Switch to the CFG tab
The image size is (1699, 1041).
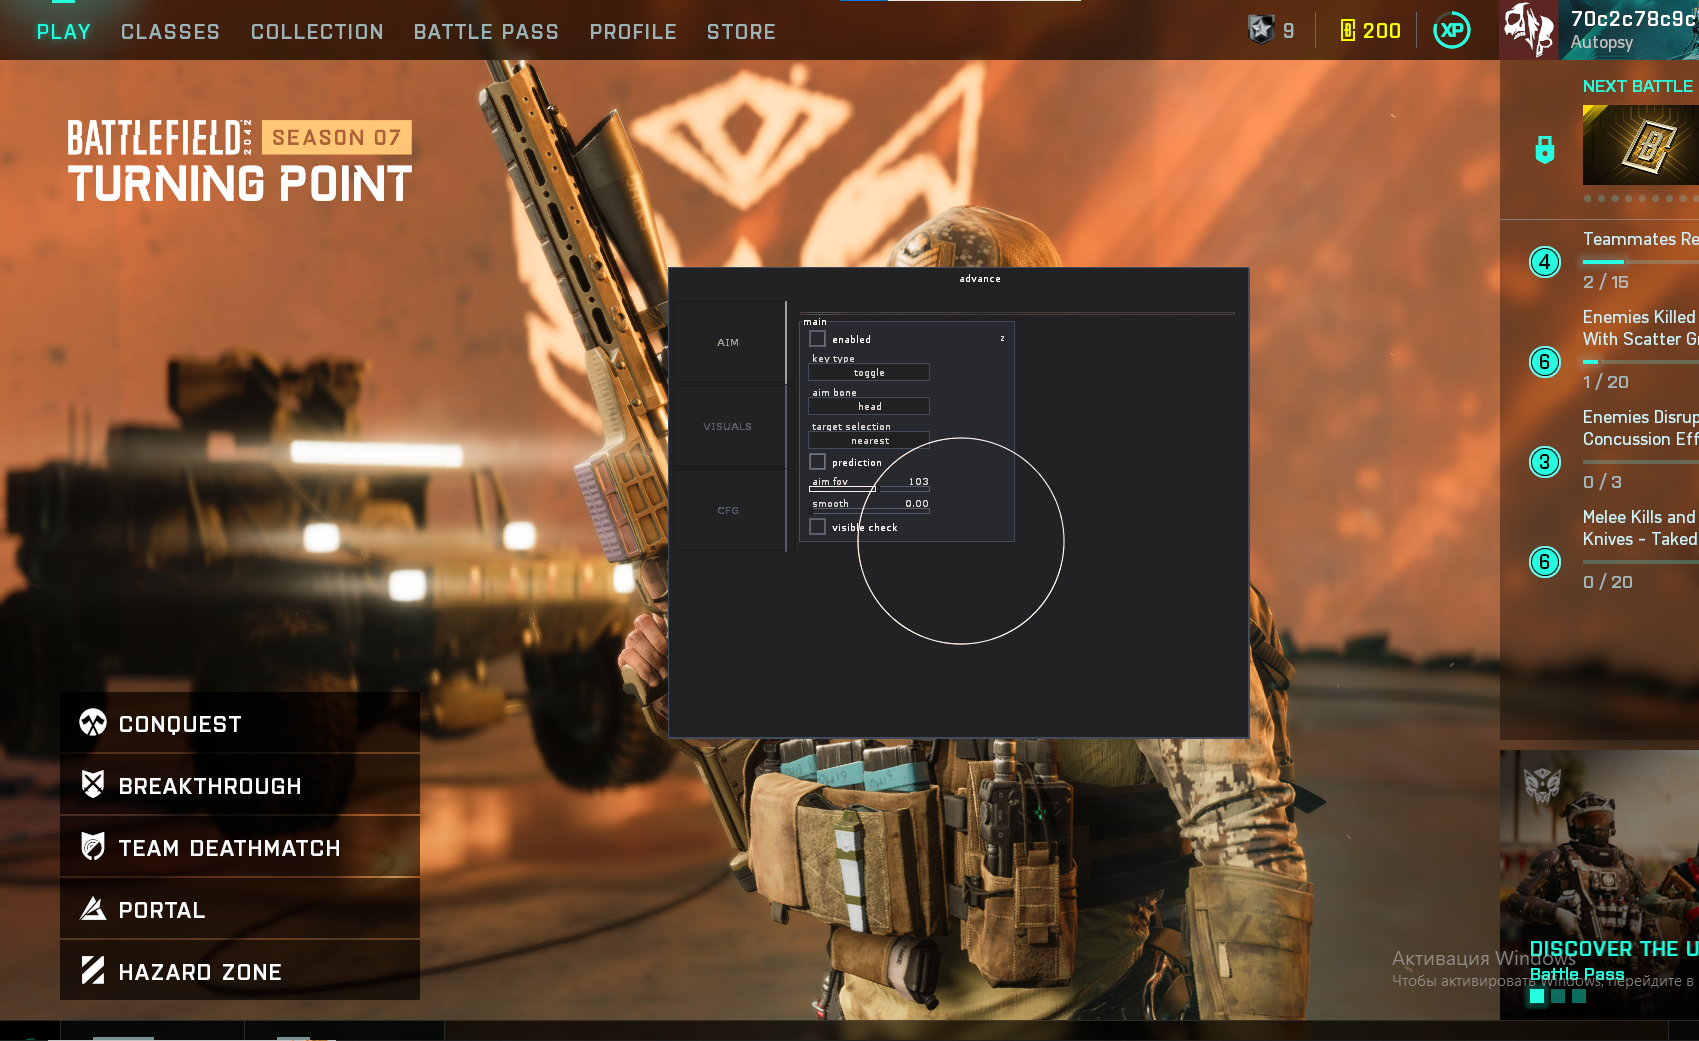729,510
